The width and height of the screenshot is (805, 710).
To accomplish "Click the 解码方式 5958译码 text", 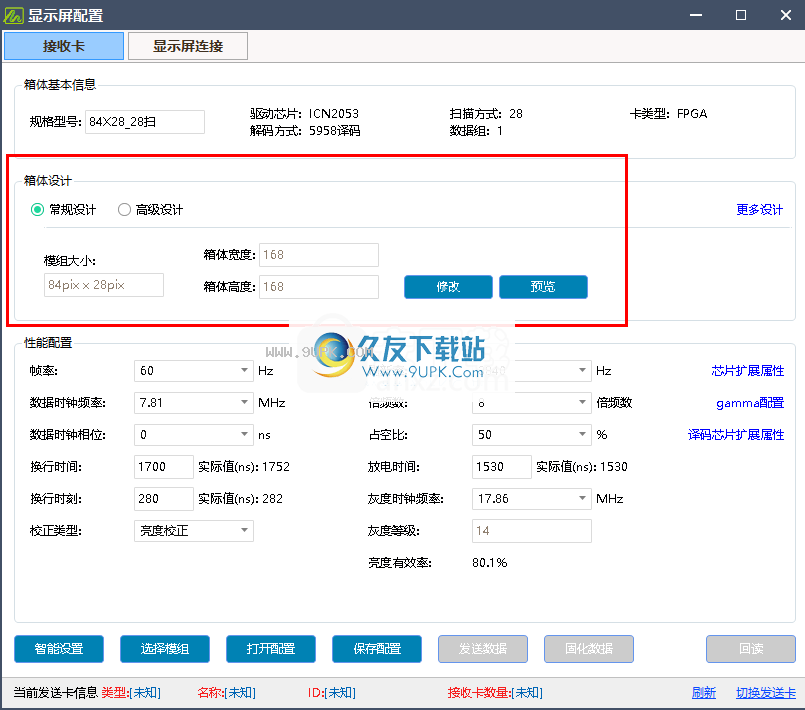I will click(305, 131).
